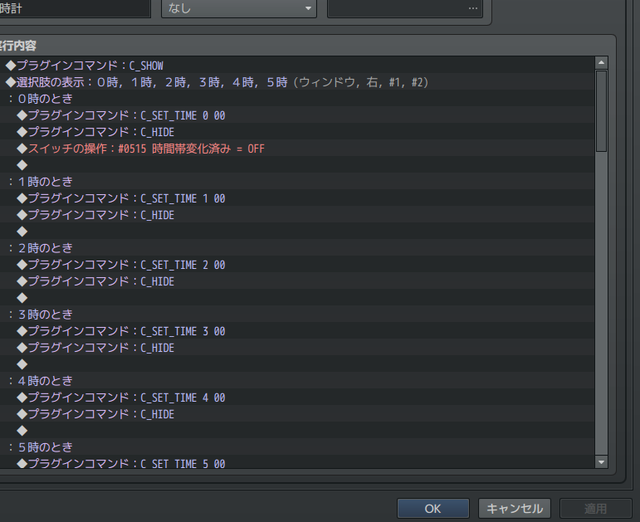Click the 時計 name field
Screen dimensions: 640x522
tap(75, 8)
